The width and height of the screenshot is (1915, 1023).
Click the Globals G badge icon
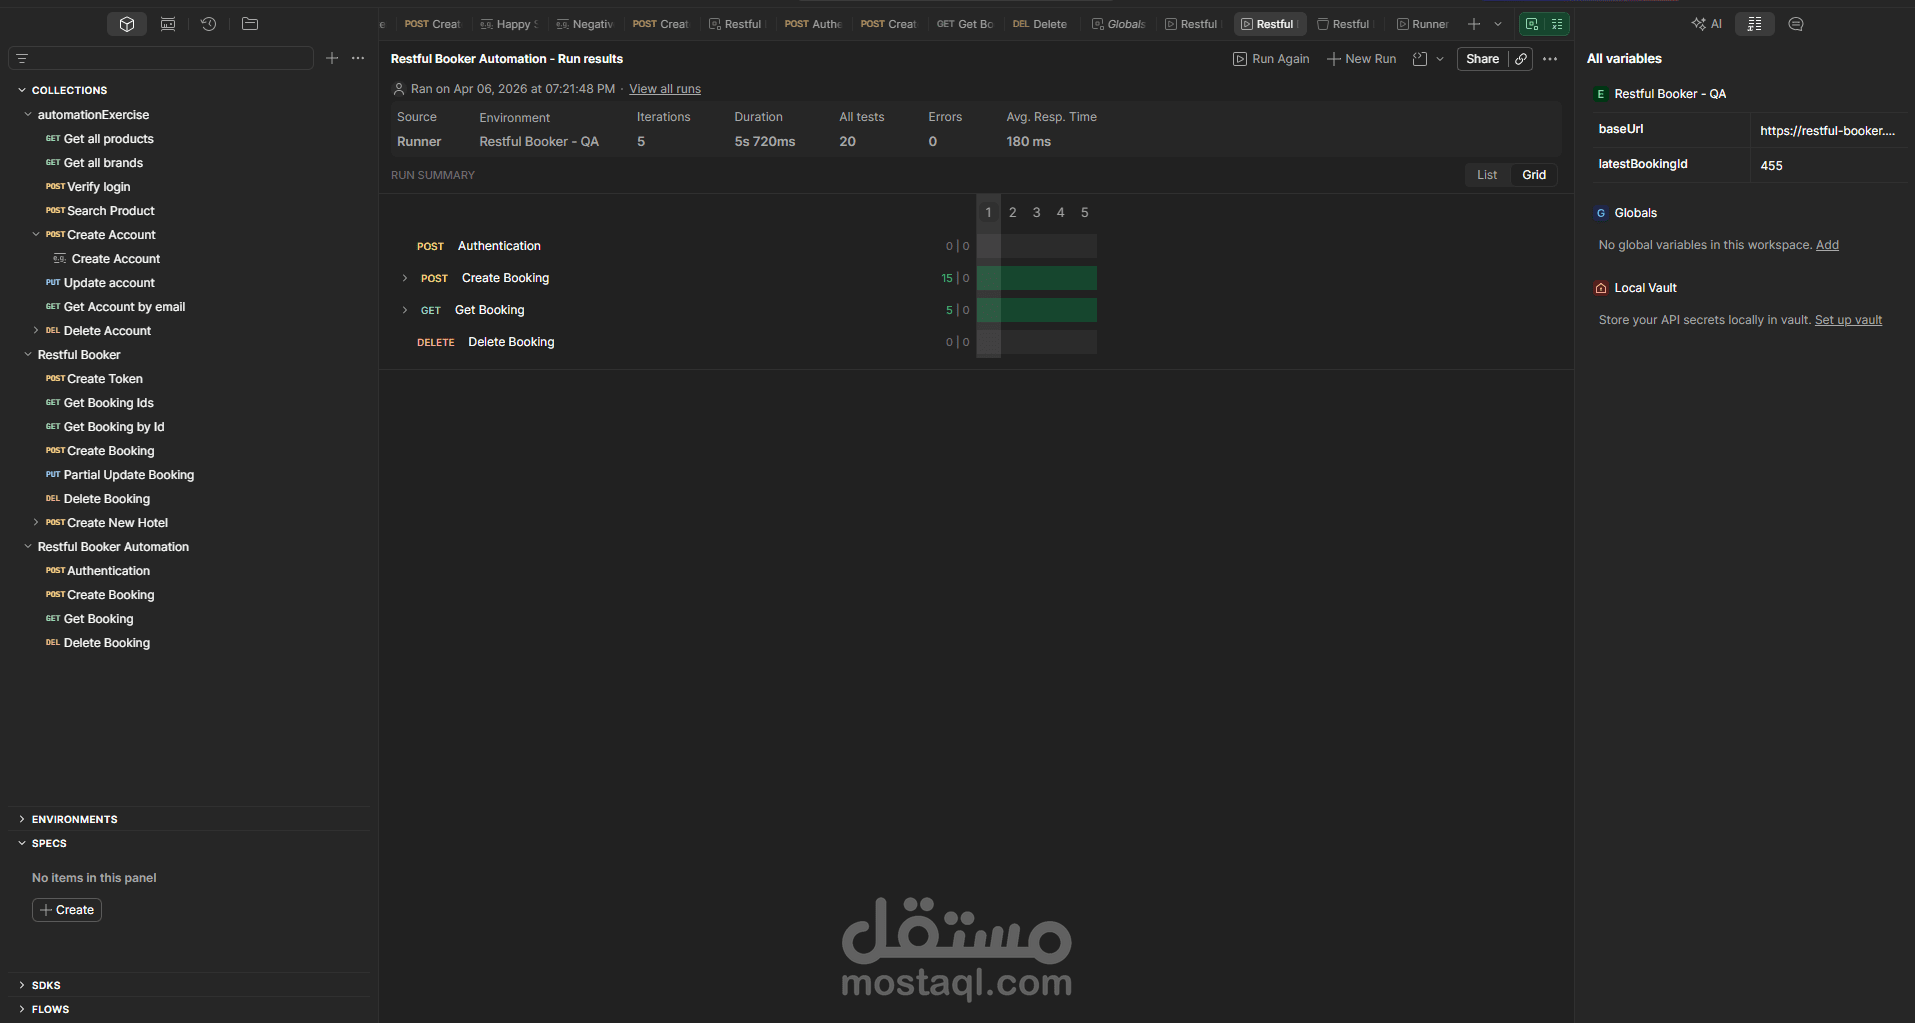1601,213
